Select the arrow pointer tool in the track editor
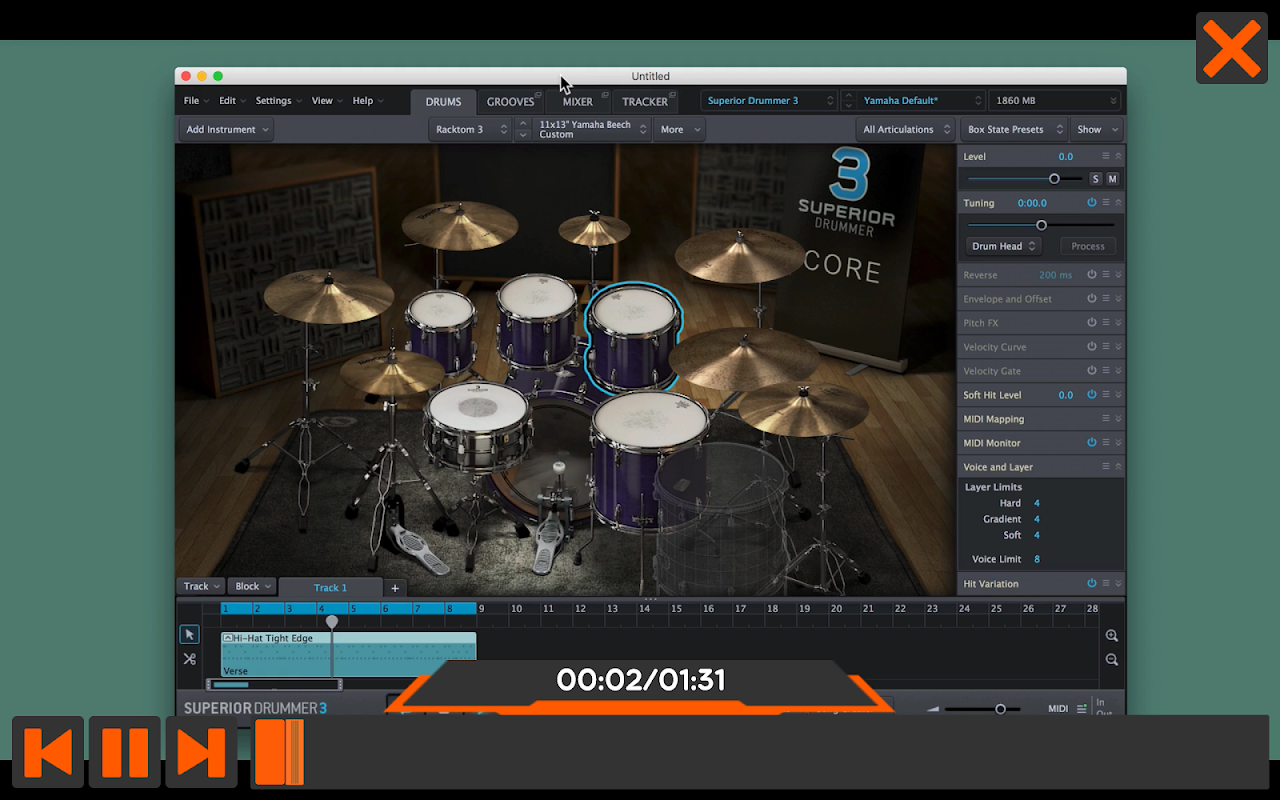The width and height of the screenshot is (1280, 800). (189, 635)
